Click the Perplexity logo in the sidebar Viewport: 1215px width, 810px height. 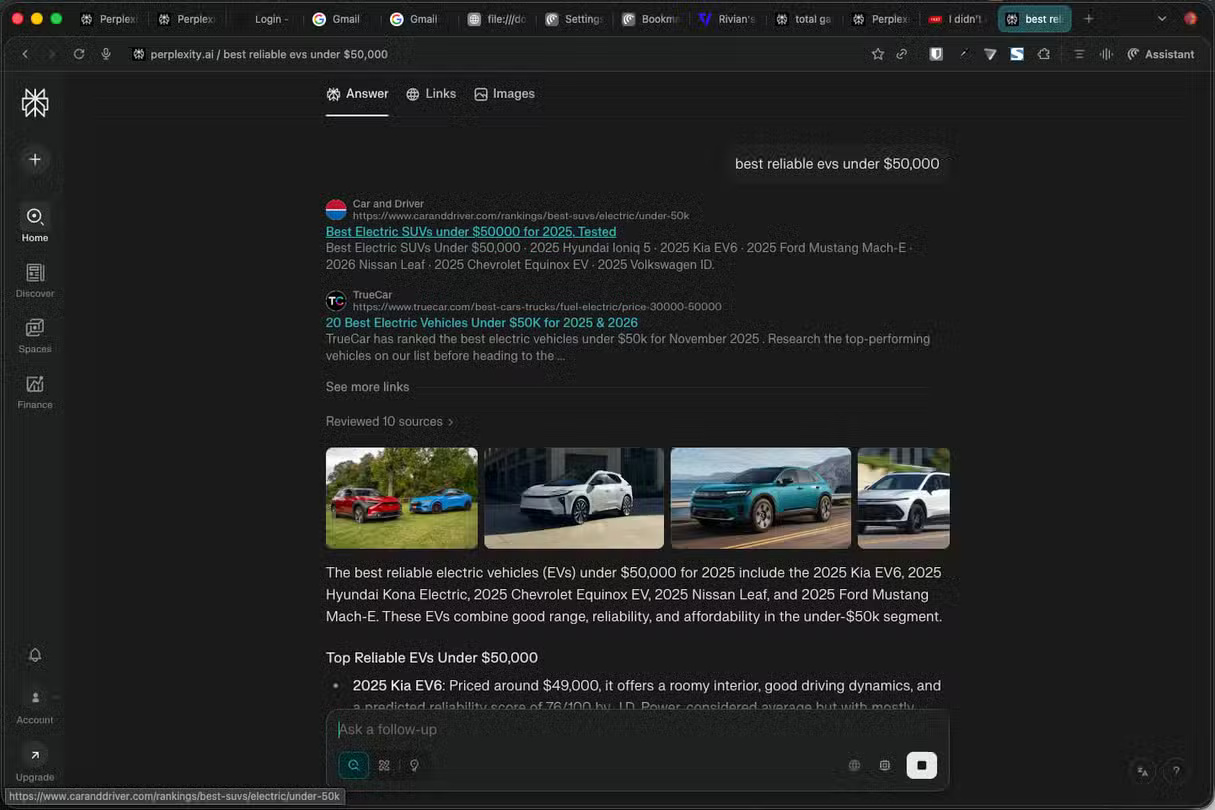pyautogui.click(x=35, y=102)
